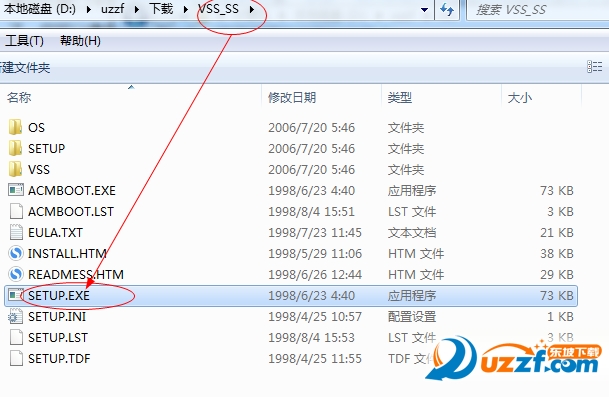The image size is (609, 397).
Task: Go to uzzf folder in address bar
Action: tap(113, 9)
